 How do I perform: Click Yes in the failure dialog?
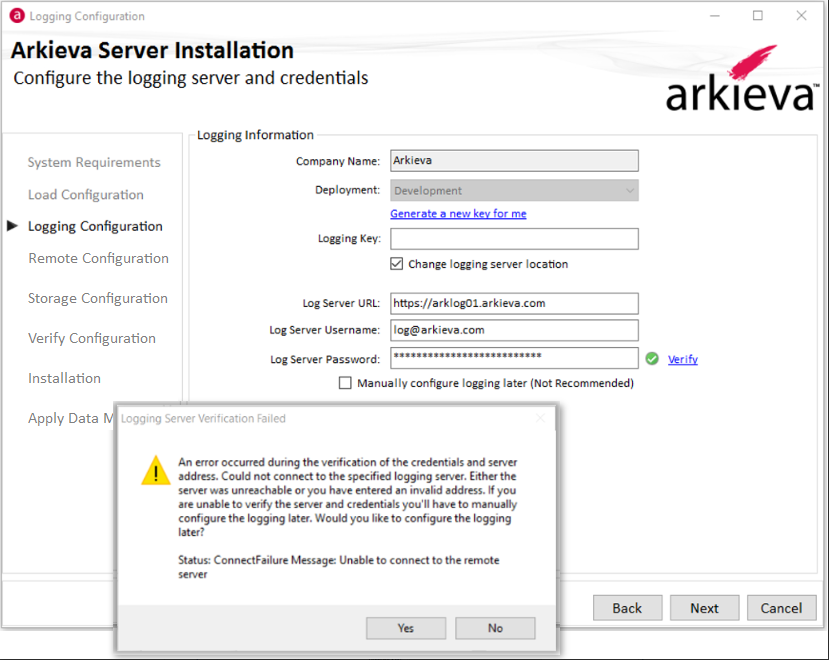[406, 628]
